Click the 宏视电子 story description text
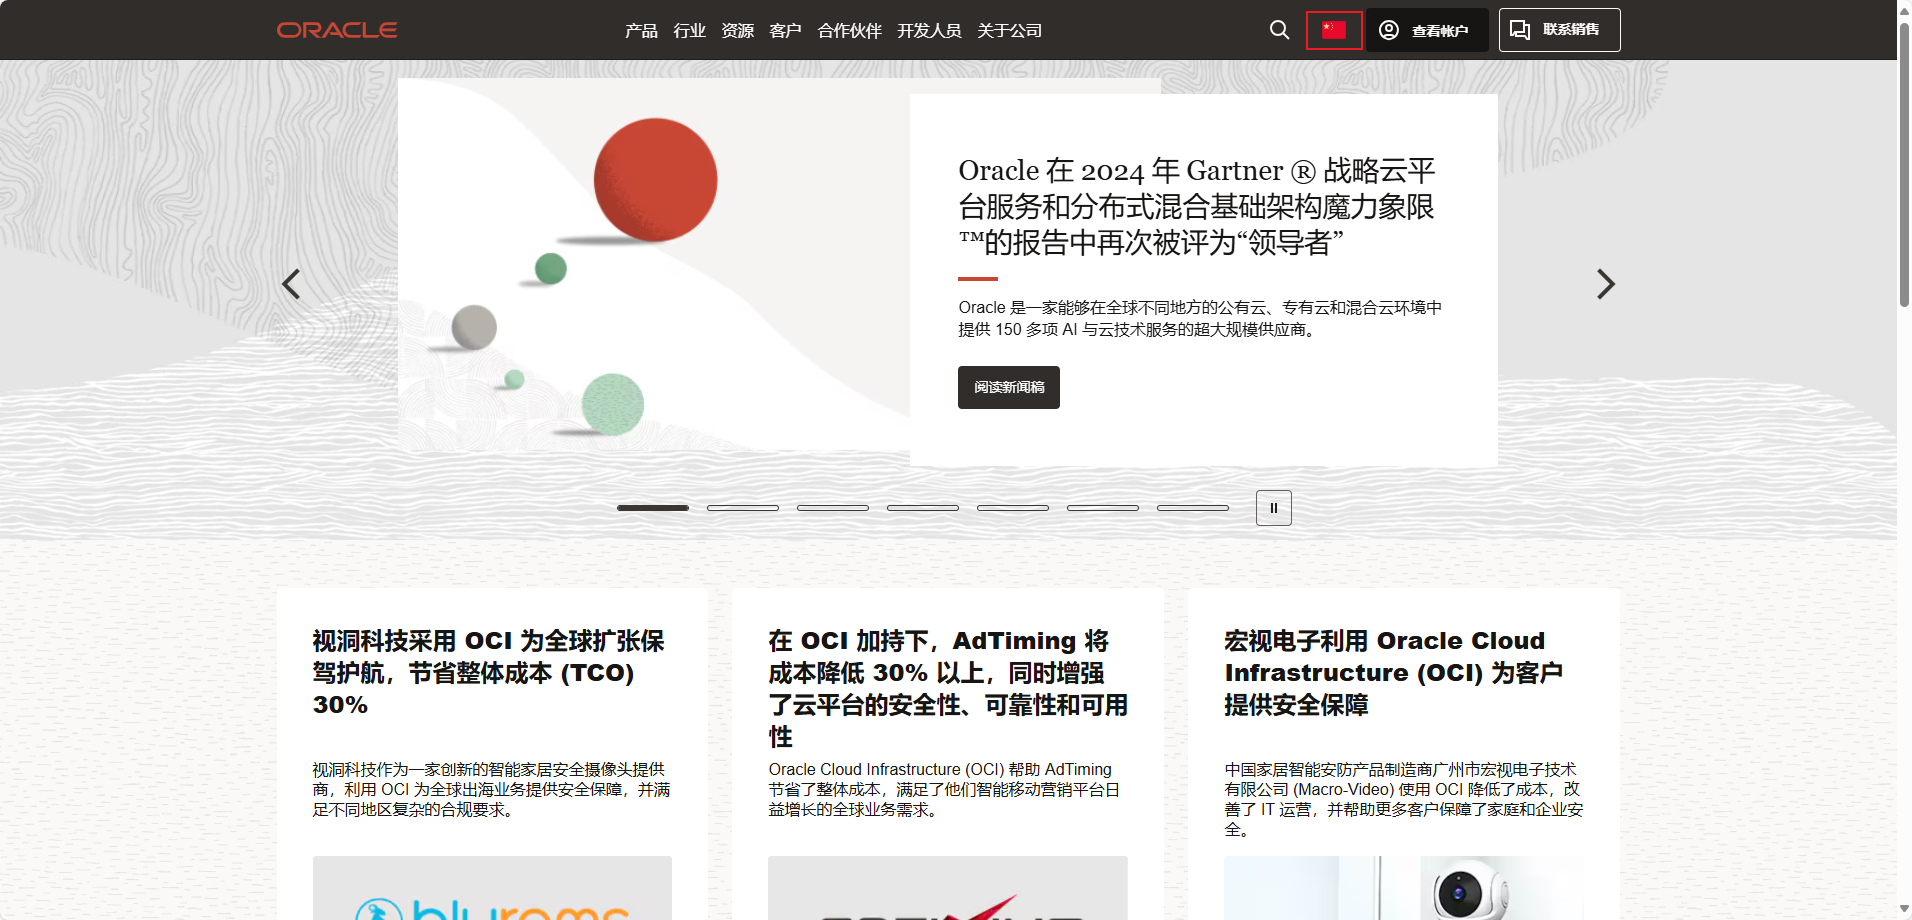1912x920 pixels. pos(1404,799)
